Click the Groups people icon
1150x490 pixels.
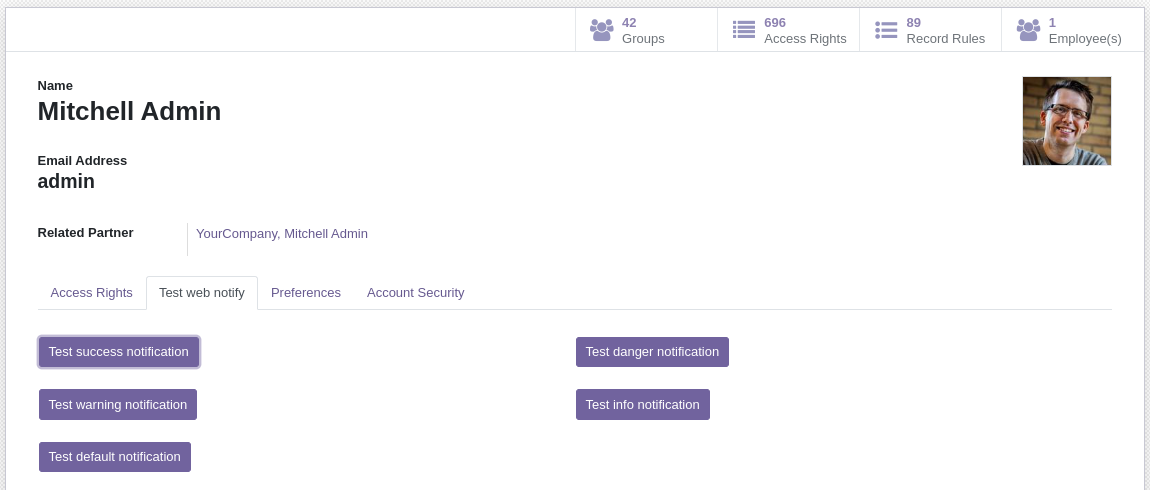601,30
